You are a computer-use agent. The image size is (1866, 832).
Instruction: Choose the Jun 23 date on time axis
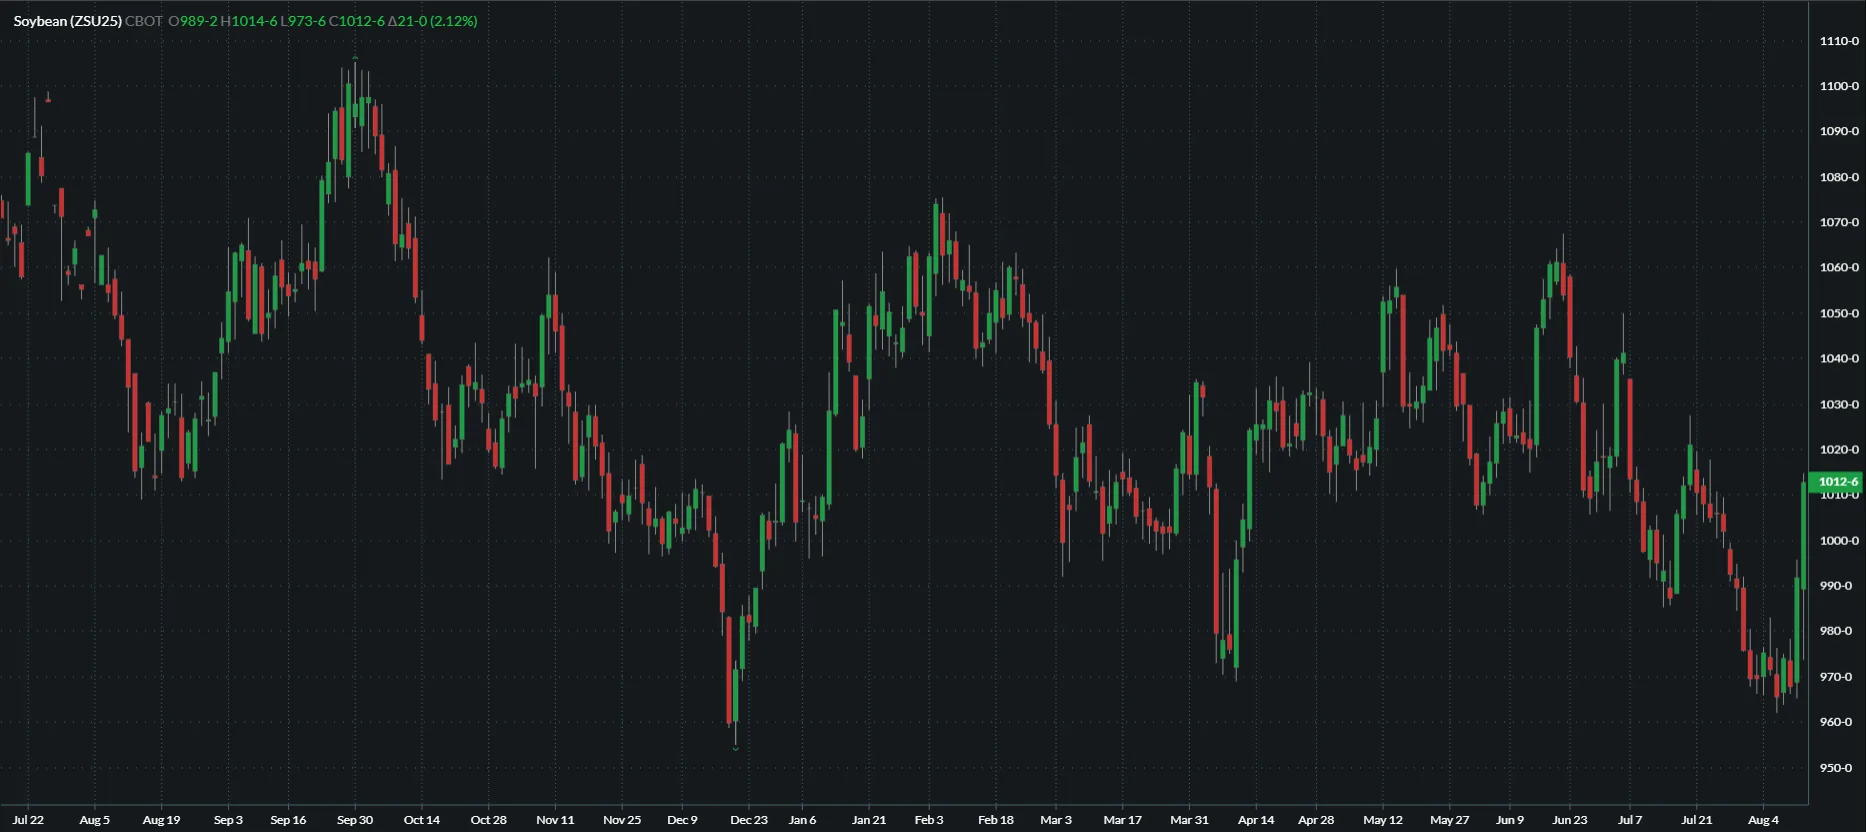click(x=1569, y=820)
